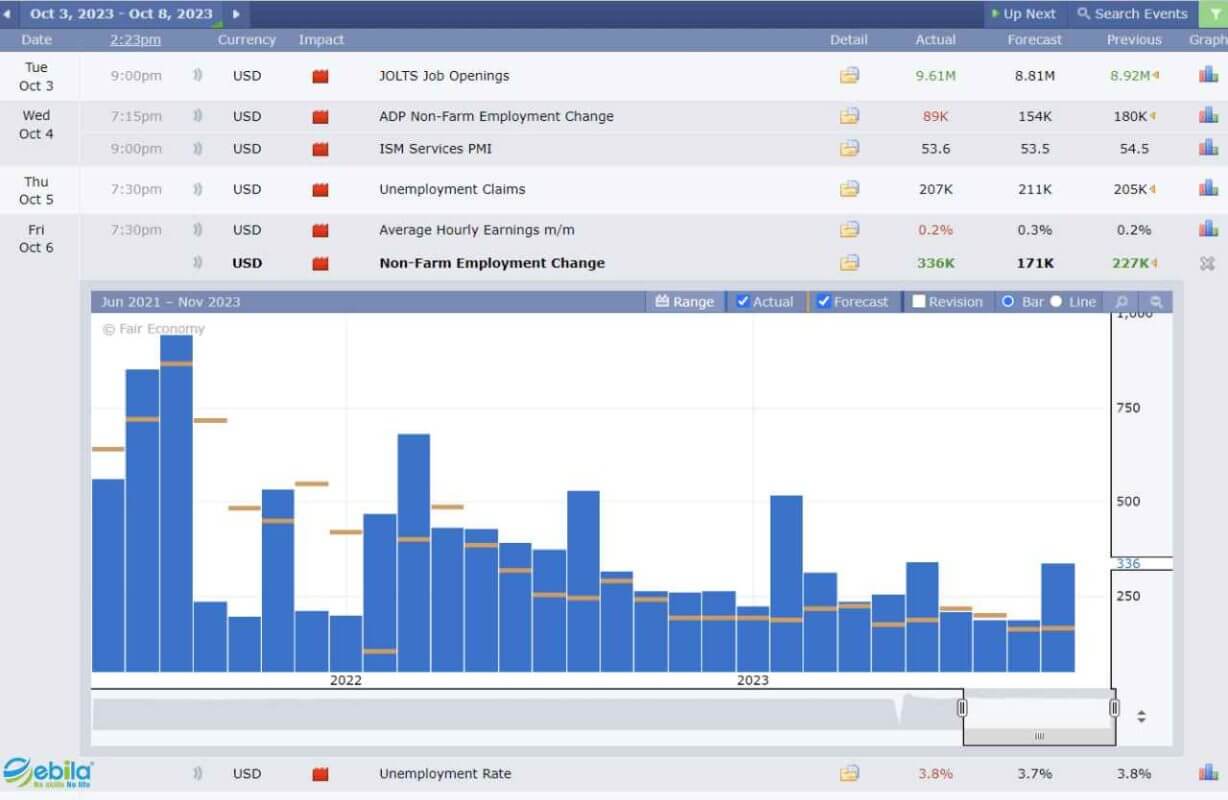1228x800 pixels.
Task: Toggle sound alert for Unemployment Claims
Action: coord(197,188)
